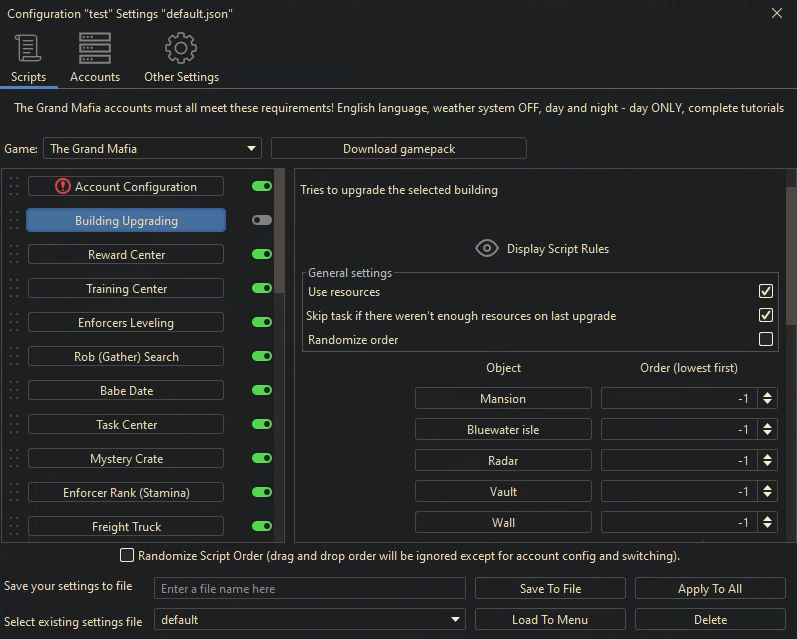Click the Mansion order input field
This screenshot has width=797, height=639.
679,398
